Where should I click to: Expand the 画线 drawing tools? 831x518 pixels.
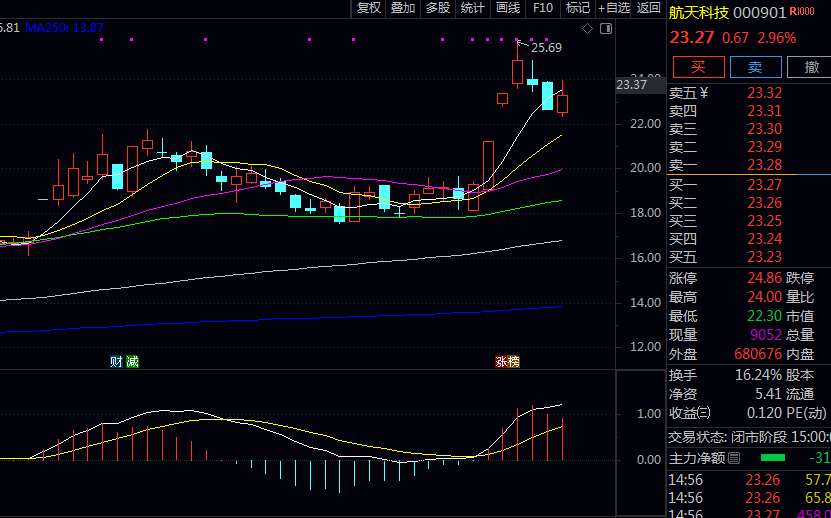coord(508,8)
